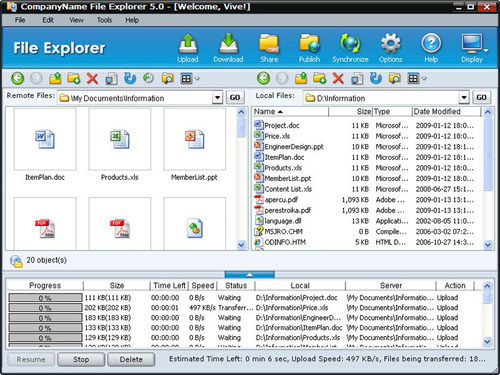The height and width of the screenshot is (375, 500).
Task: Go back in the Local Files pane
Action: (264, 78)
